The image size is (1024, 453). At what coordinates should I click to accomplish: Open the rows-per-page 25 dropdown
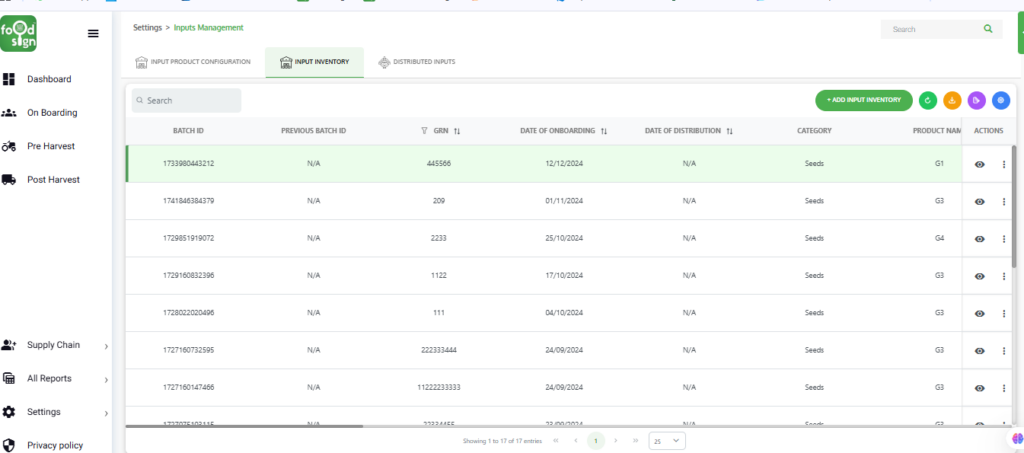667,440
